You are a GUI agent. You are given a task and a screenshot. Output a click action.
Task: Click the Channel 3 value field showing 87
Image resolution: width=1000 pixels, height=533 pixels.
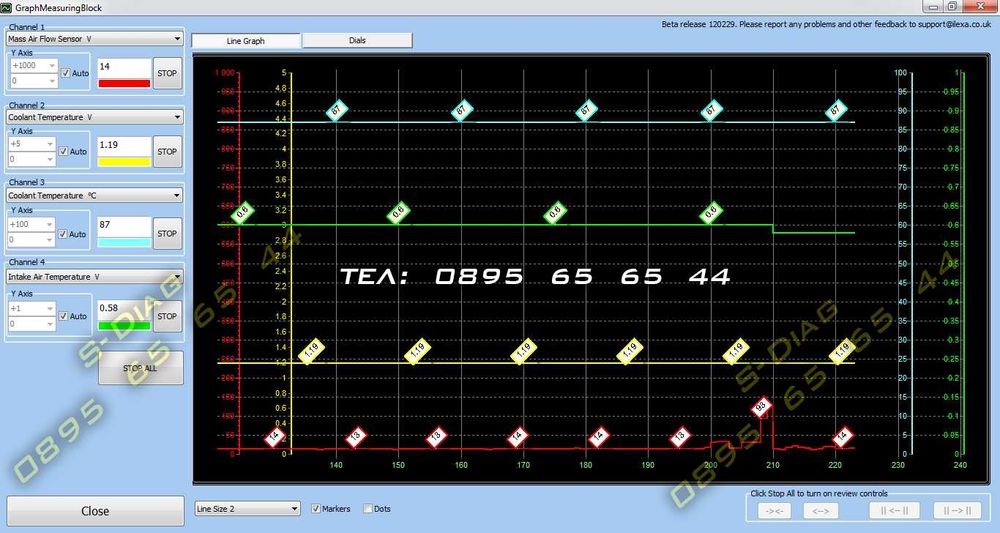pos(124,226)
